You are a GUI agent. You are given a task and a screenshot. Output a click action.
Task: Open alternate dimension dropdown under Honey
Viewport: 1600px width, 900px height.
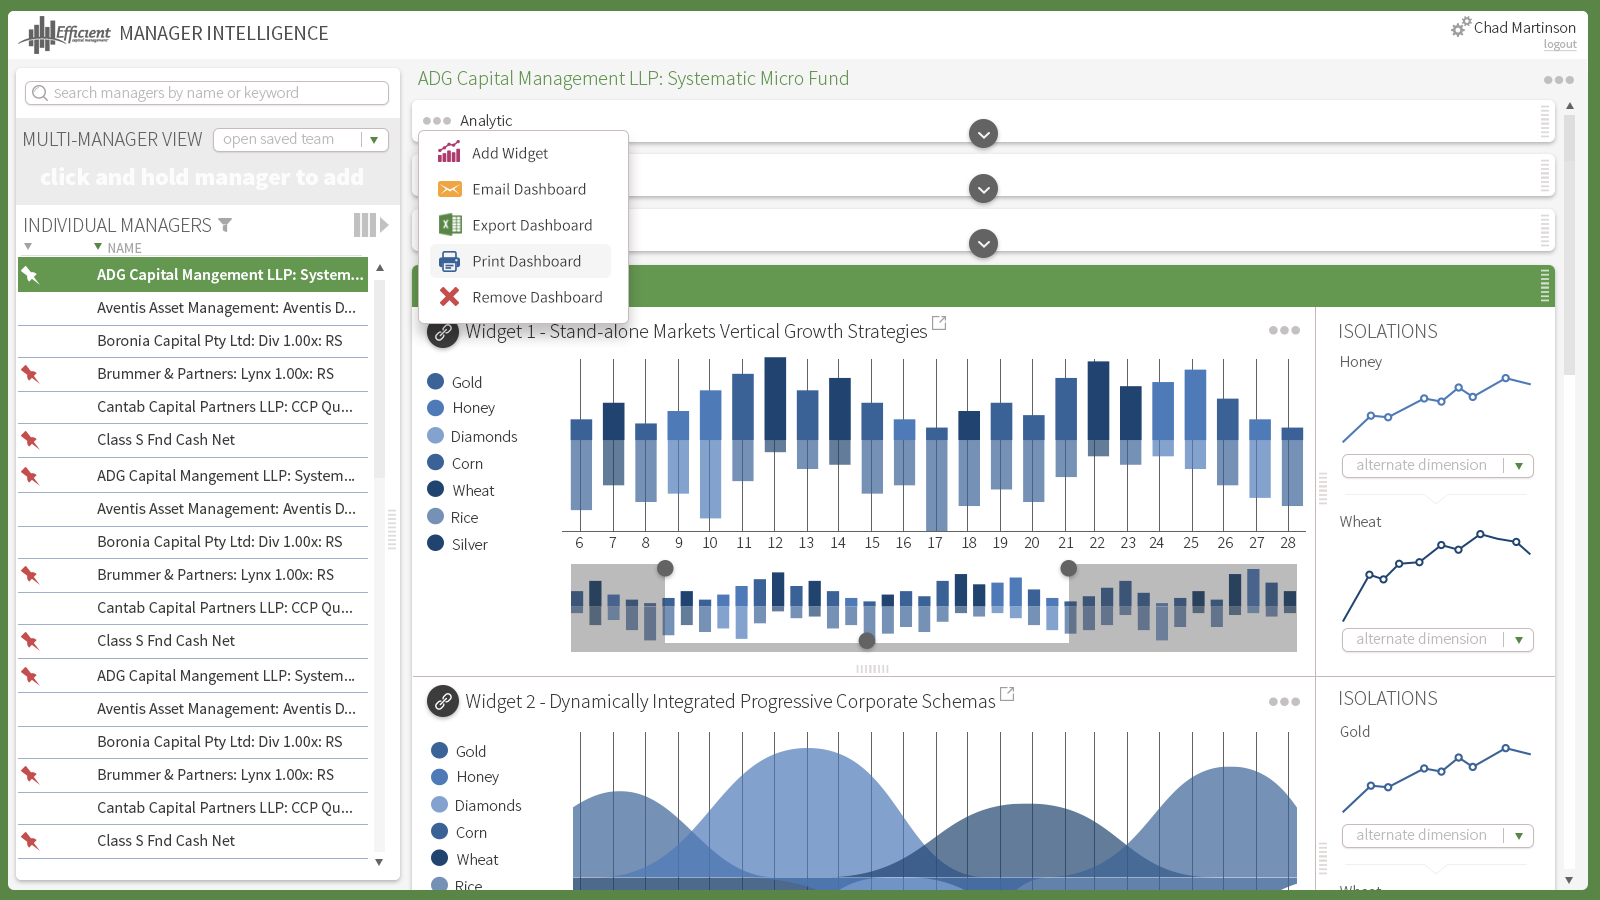tap(1438, 466)
